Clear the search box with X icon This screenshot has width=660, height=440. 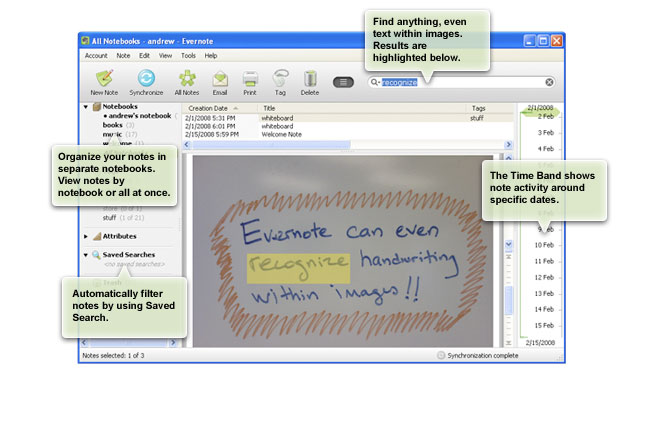(549, 82)
